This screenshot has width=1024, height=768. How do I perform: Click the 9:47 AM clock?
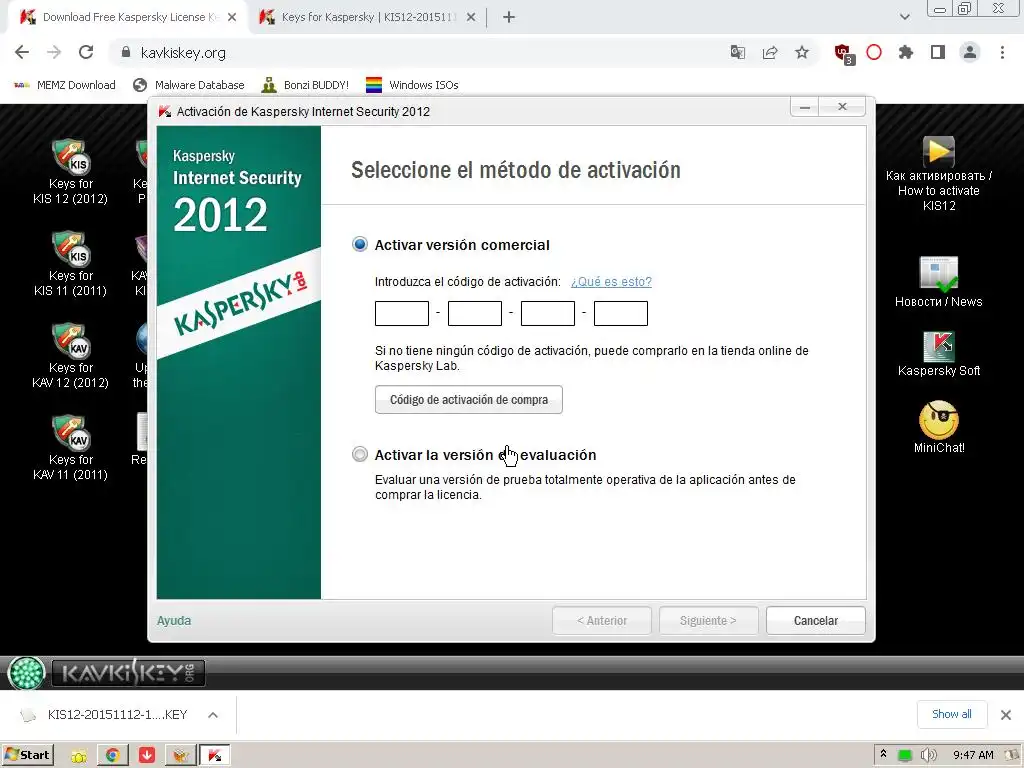(973, 755)
